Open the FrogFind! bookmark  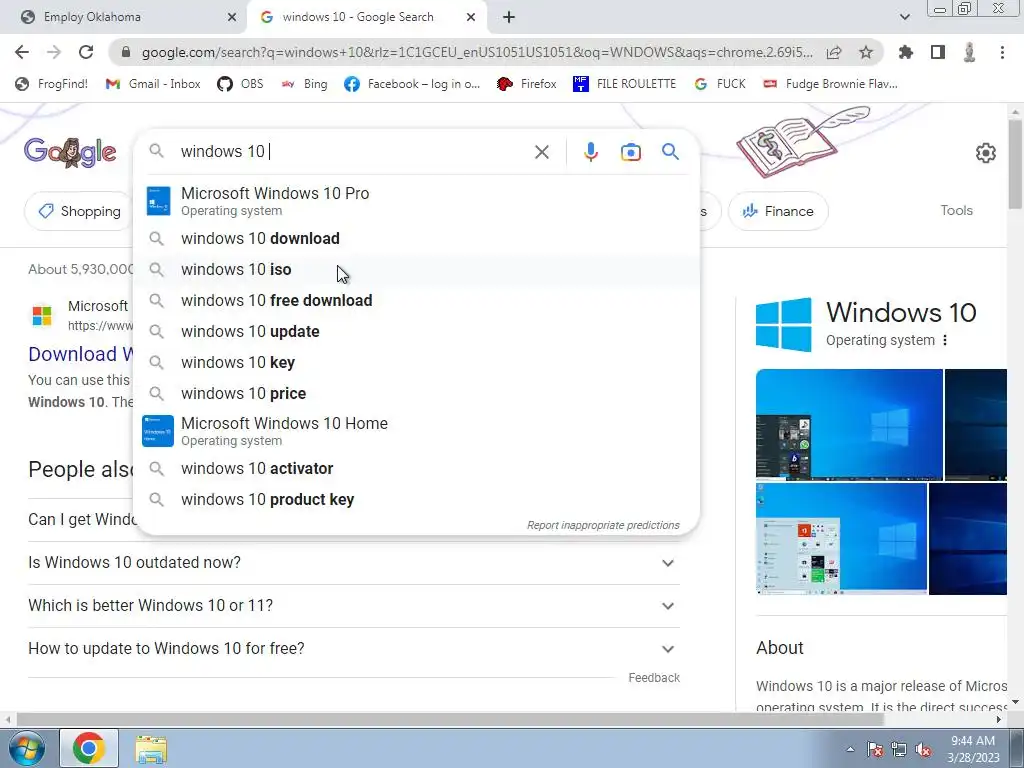click(52, 84)
